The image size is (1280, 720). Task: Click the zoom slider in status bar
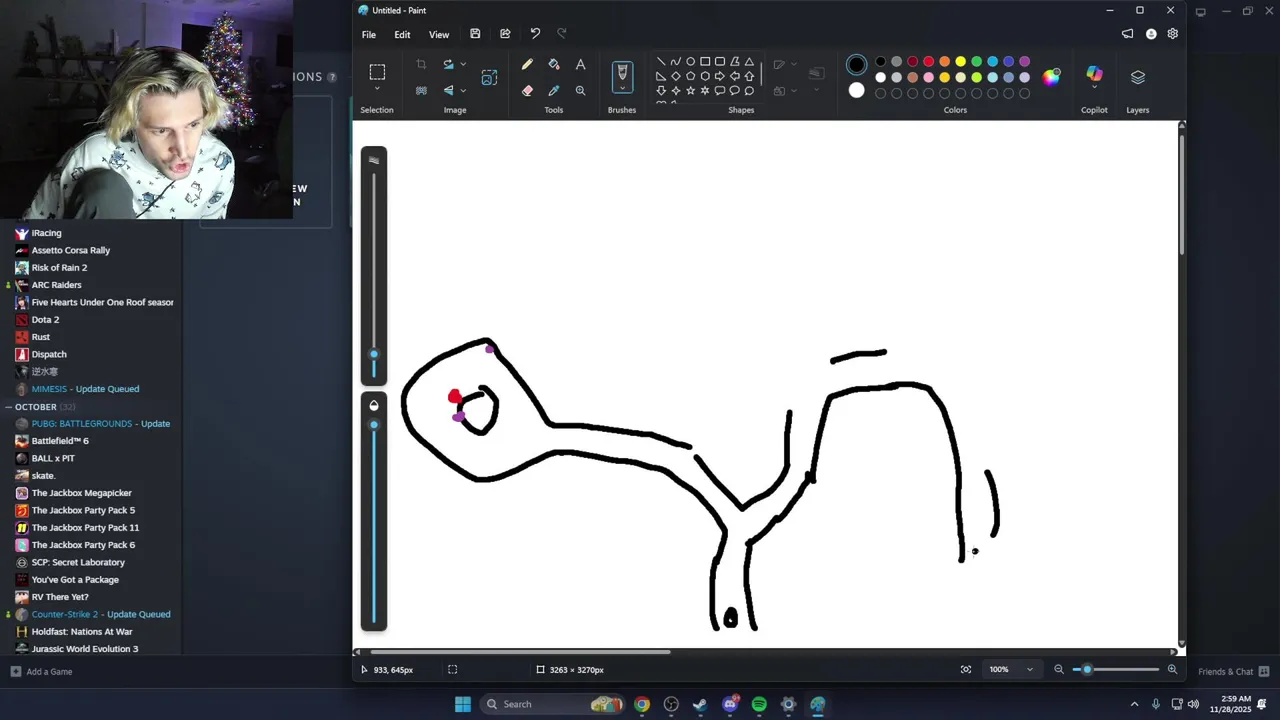tap(1115, 670)
